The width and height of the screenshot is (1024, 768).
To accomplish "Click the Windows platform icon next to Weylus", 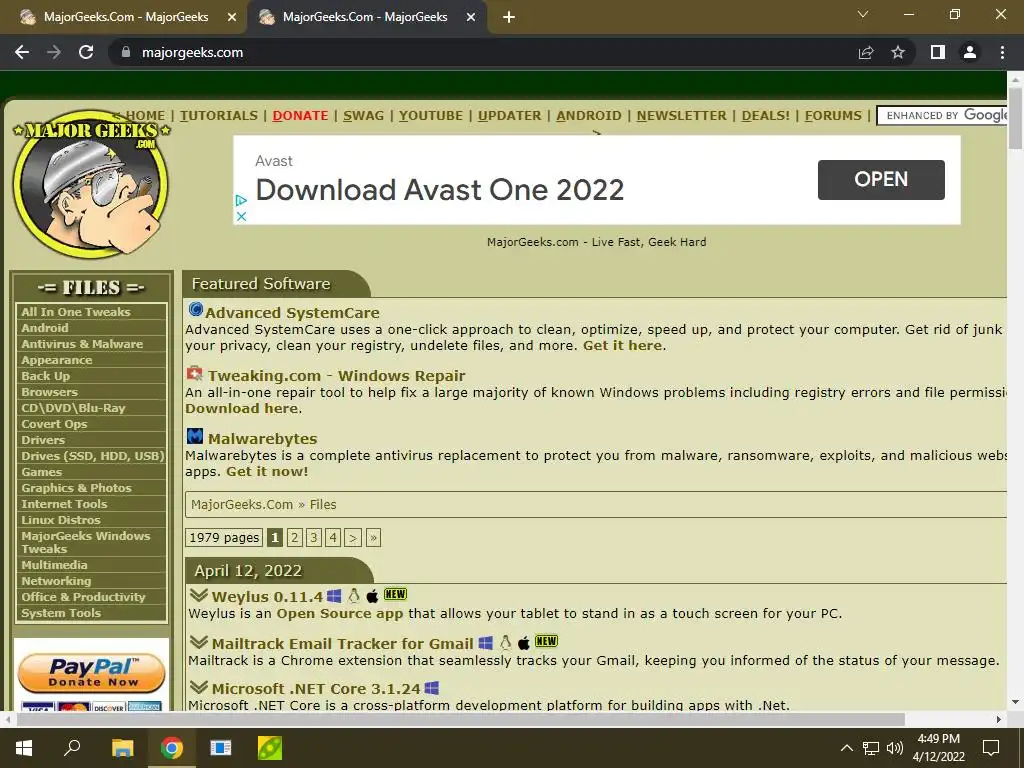I will 334,596.
